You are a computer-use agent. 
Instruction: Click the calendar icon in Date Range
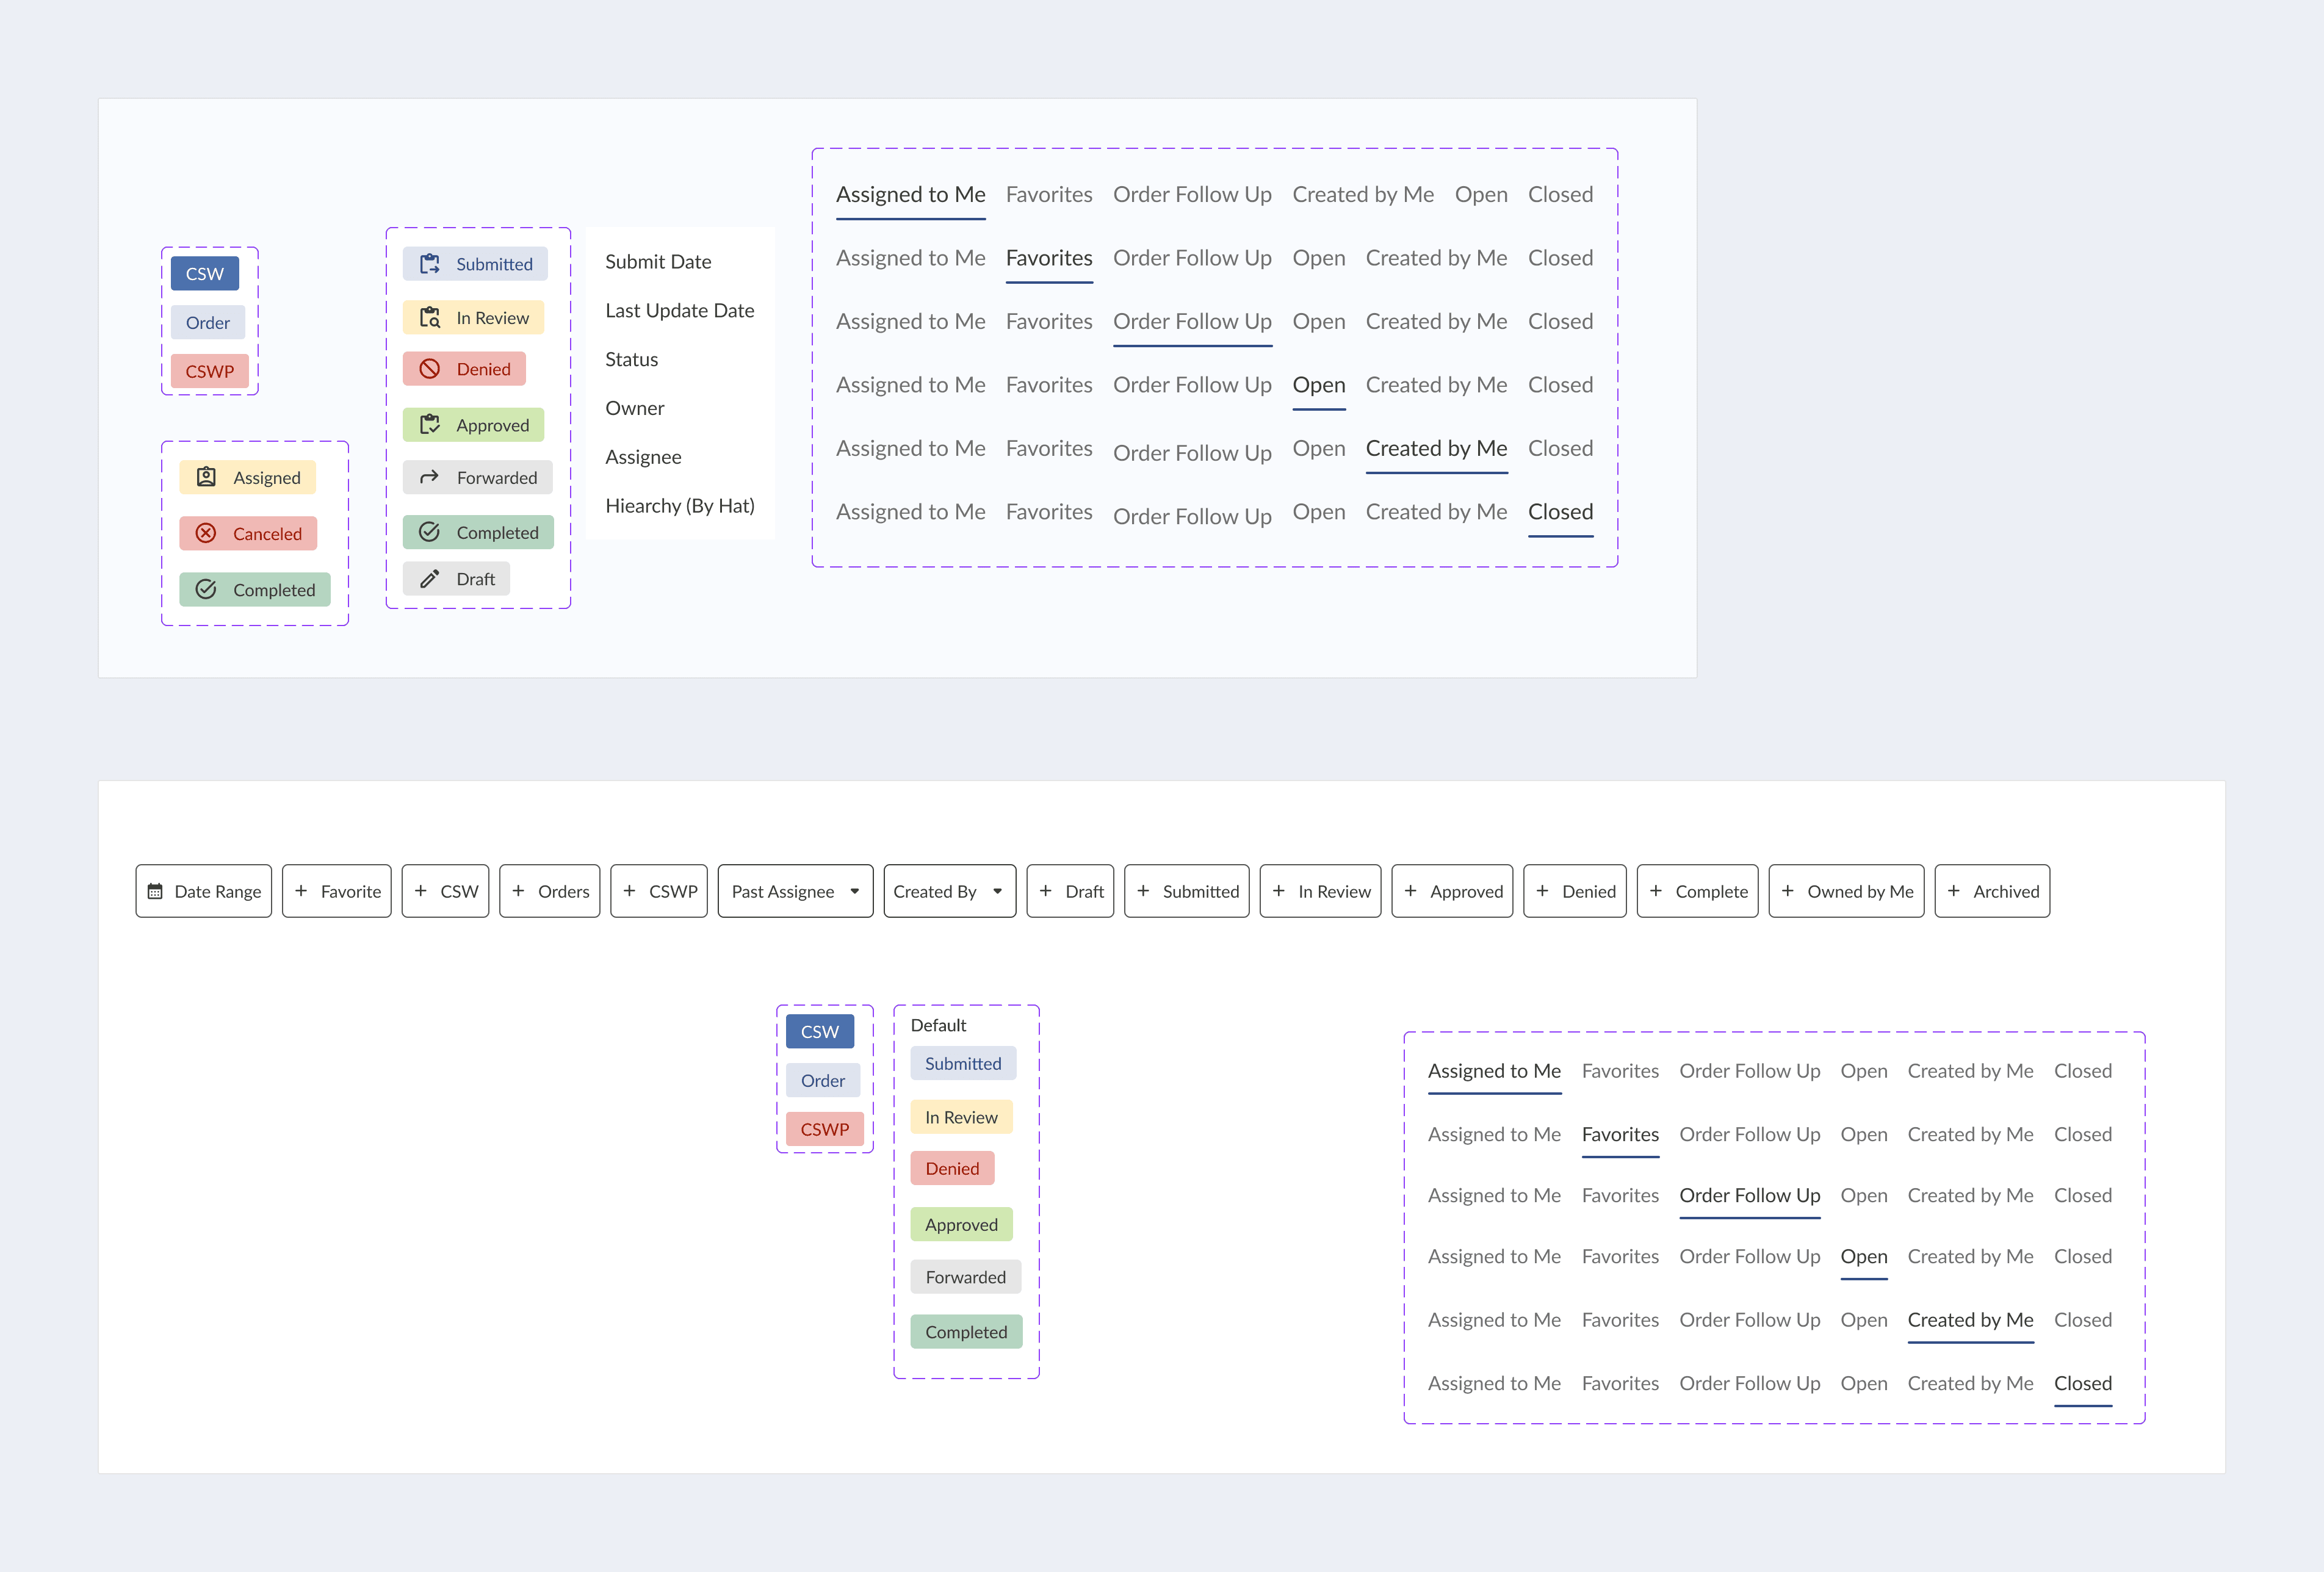tap(155, 891)
